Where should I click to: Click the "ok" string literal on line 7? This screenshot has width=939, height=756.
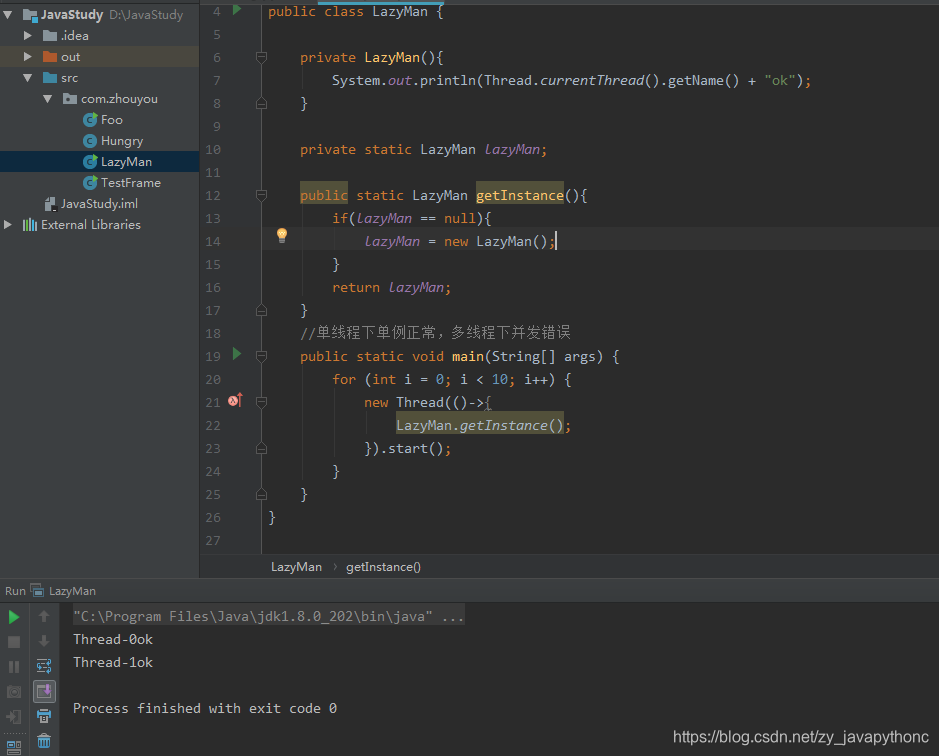click(x=780, y=80)
